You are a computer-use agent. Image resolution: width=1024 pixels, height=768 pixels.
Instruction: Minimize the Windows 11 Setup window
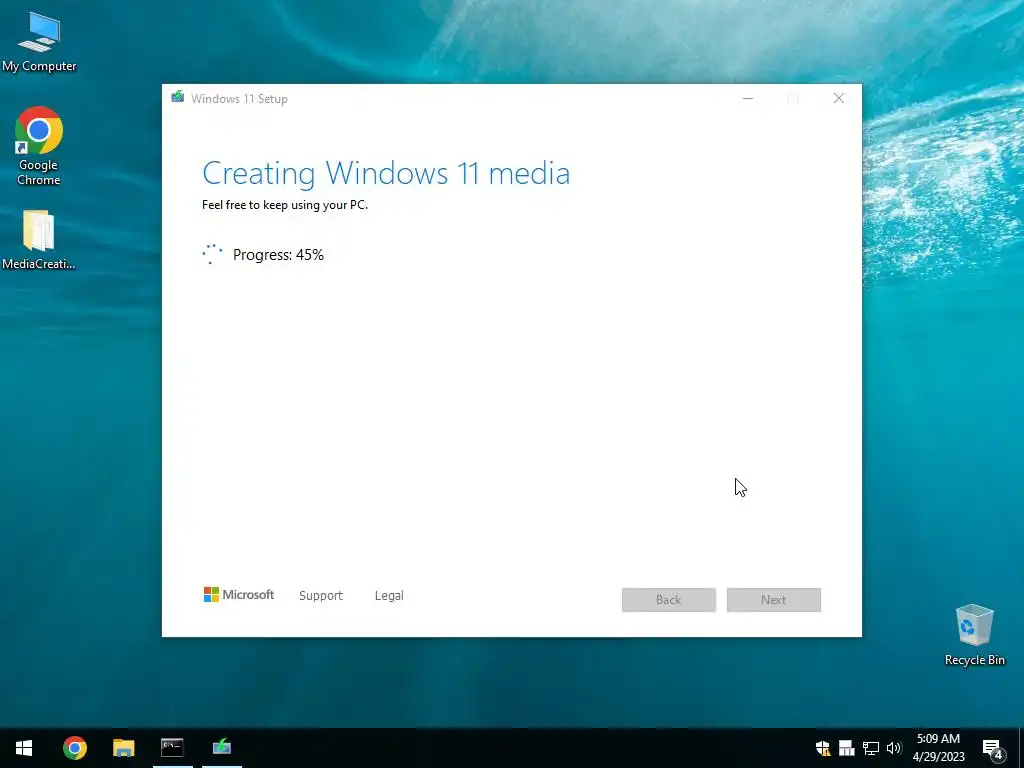point(748,99)
